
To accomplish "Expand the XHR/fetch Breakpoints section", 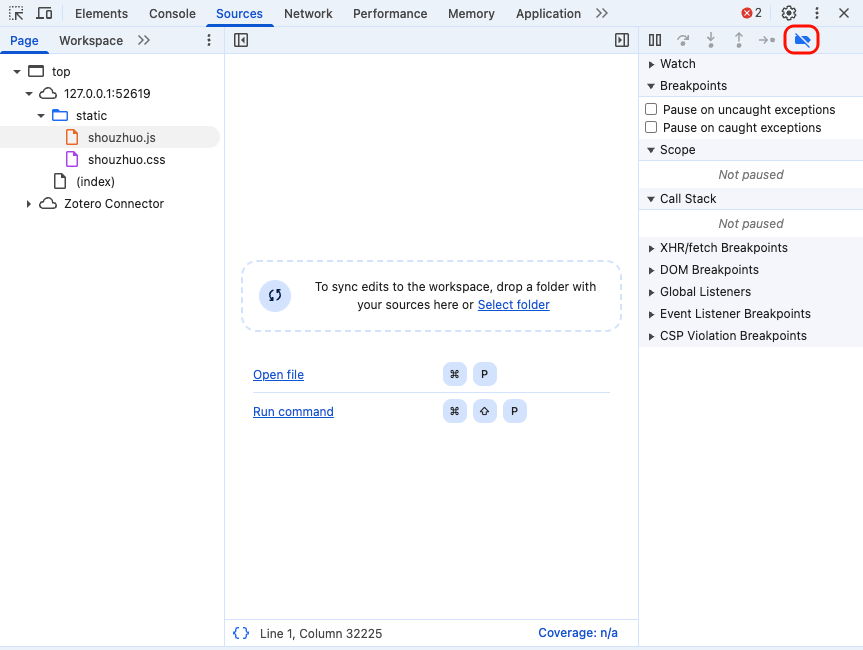I will pyautogui.click(x=652, y=248).
